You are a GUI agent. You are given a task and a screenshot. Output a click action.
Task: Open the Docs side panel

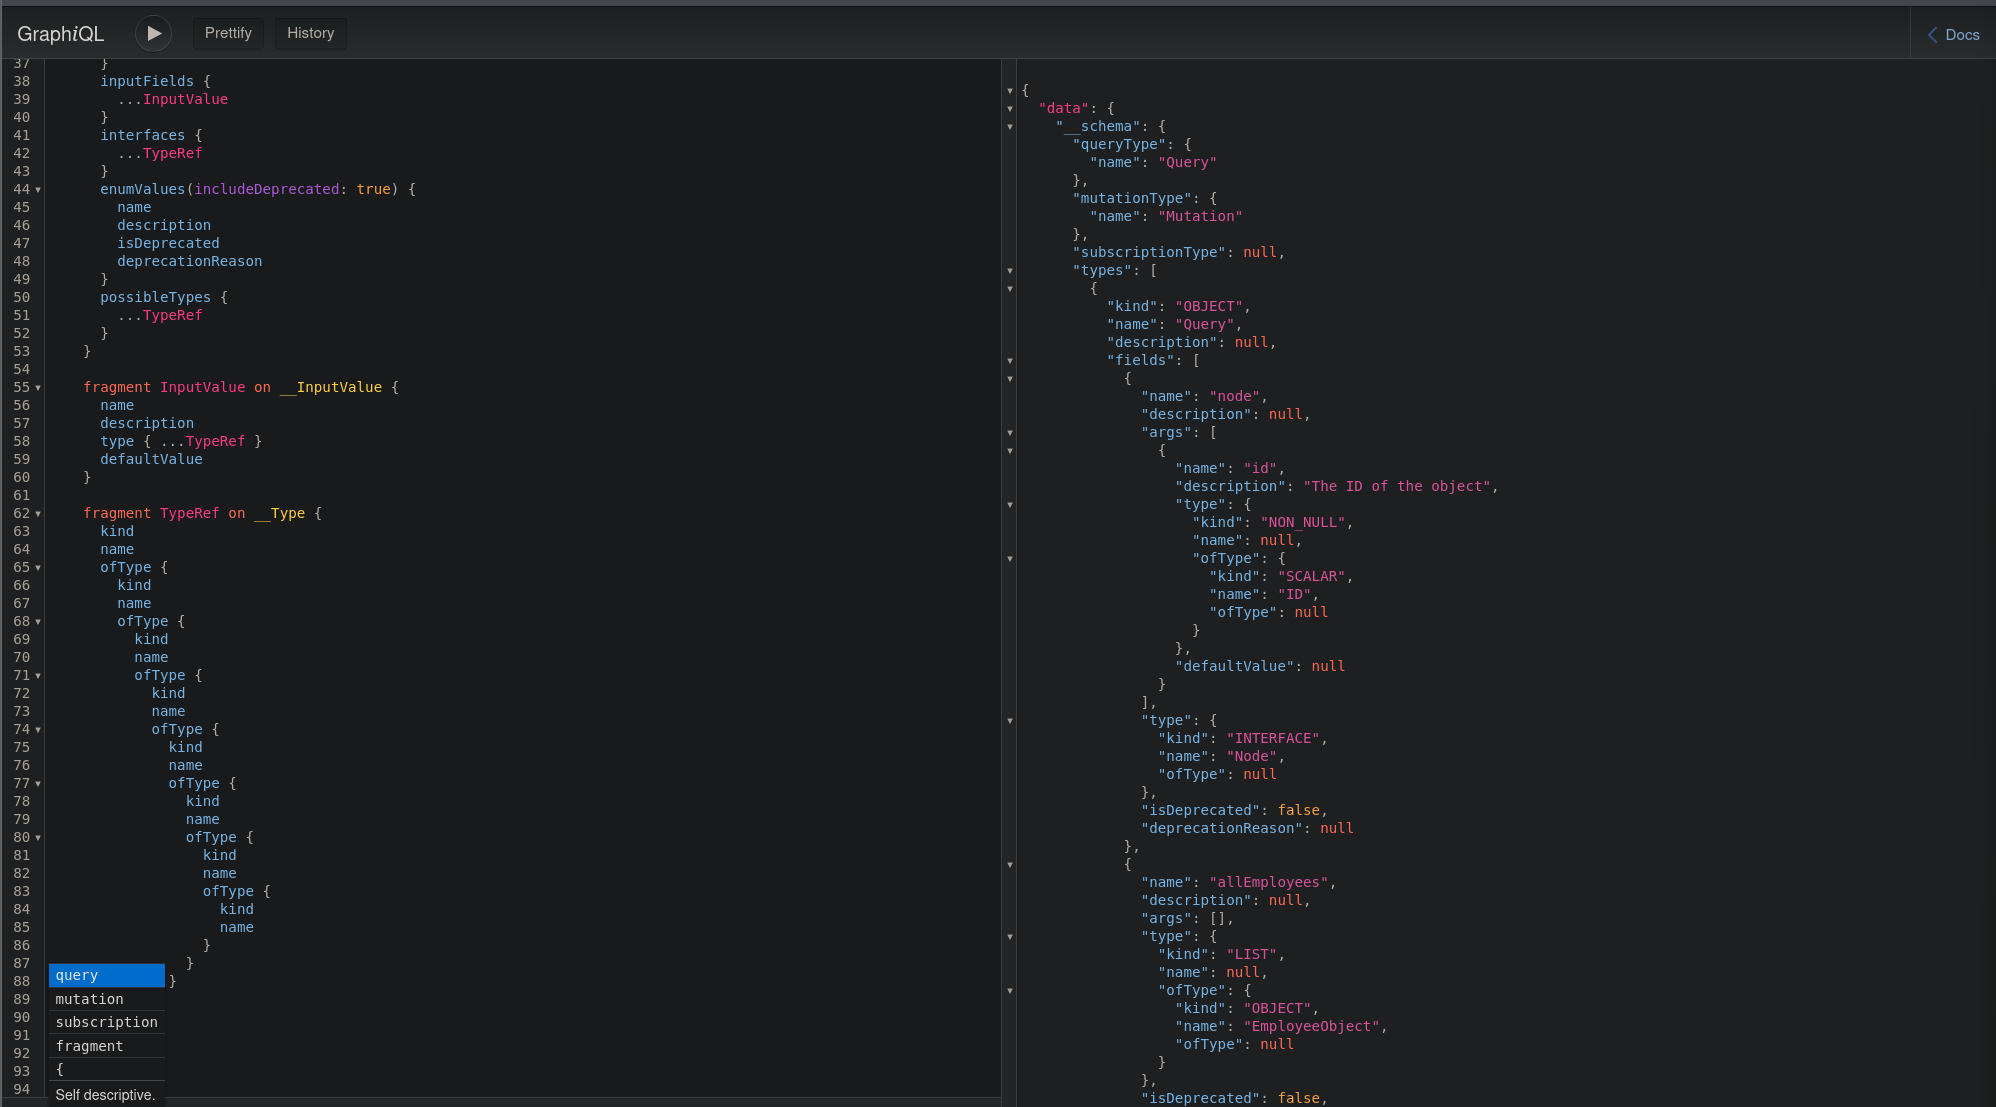coord(1953,34)
